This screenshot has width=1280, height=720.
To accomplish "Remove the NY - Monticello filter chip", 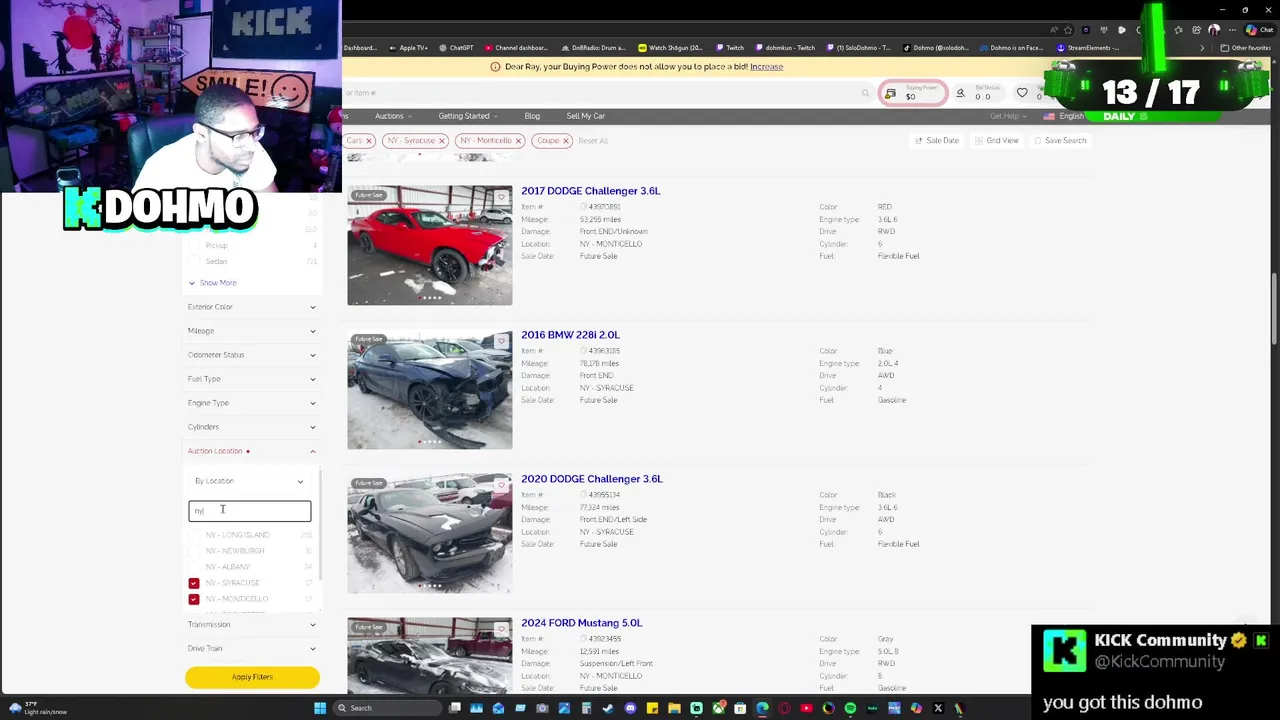I will [x=518, y=141].
